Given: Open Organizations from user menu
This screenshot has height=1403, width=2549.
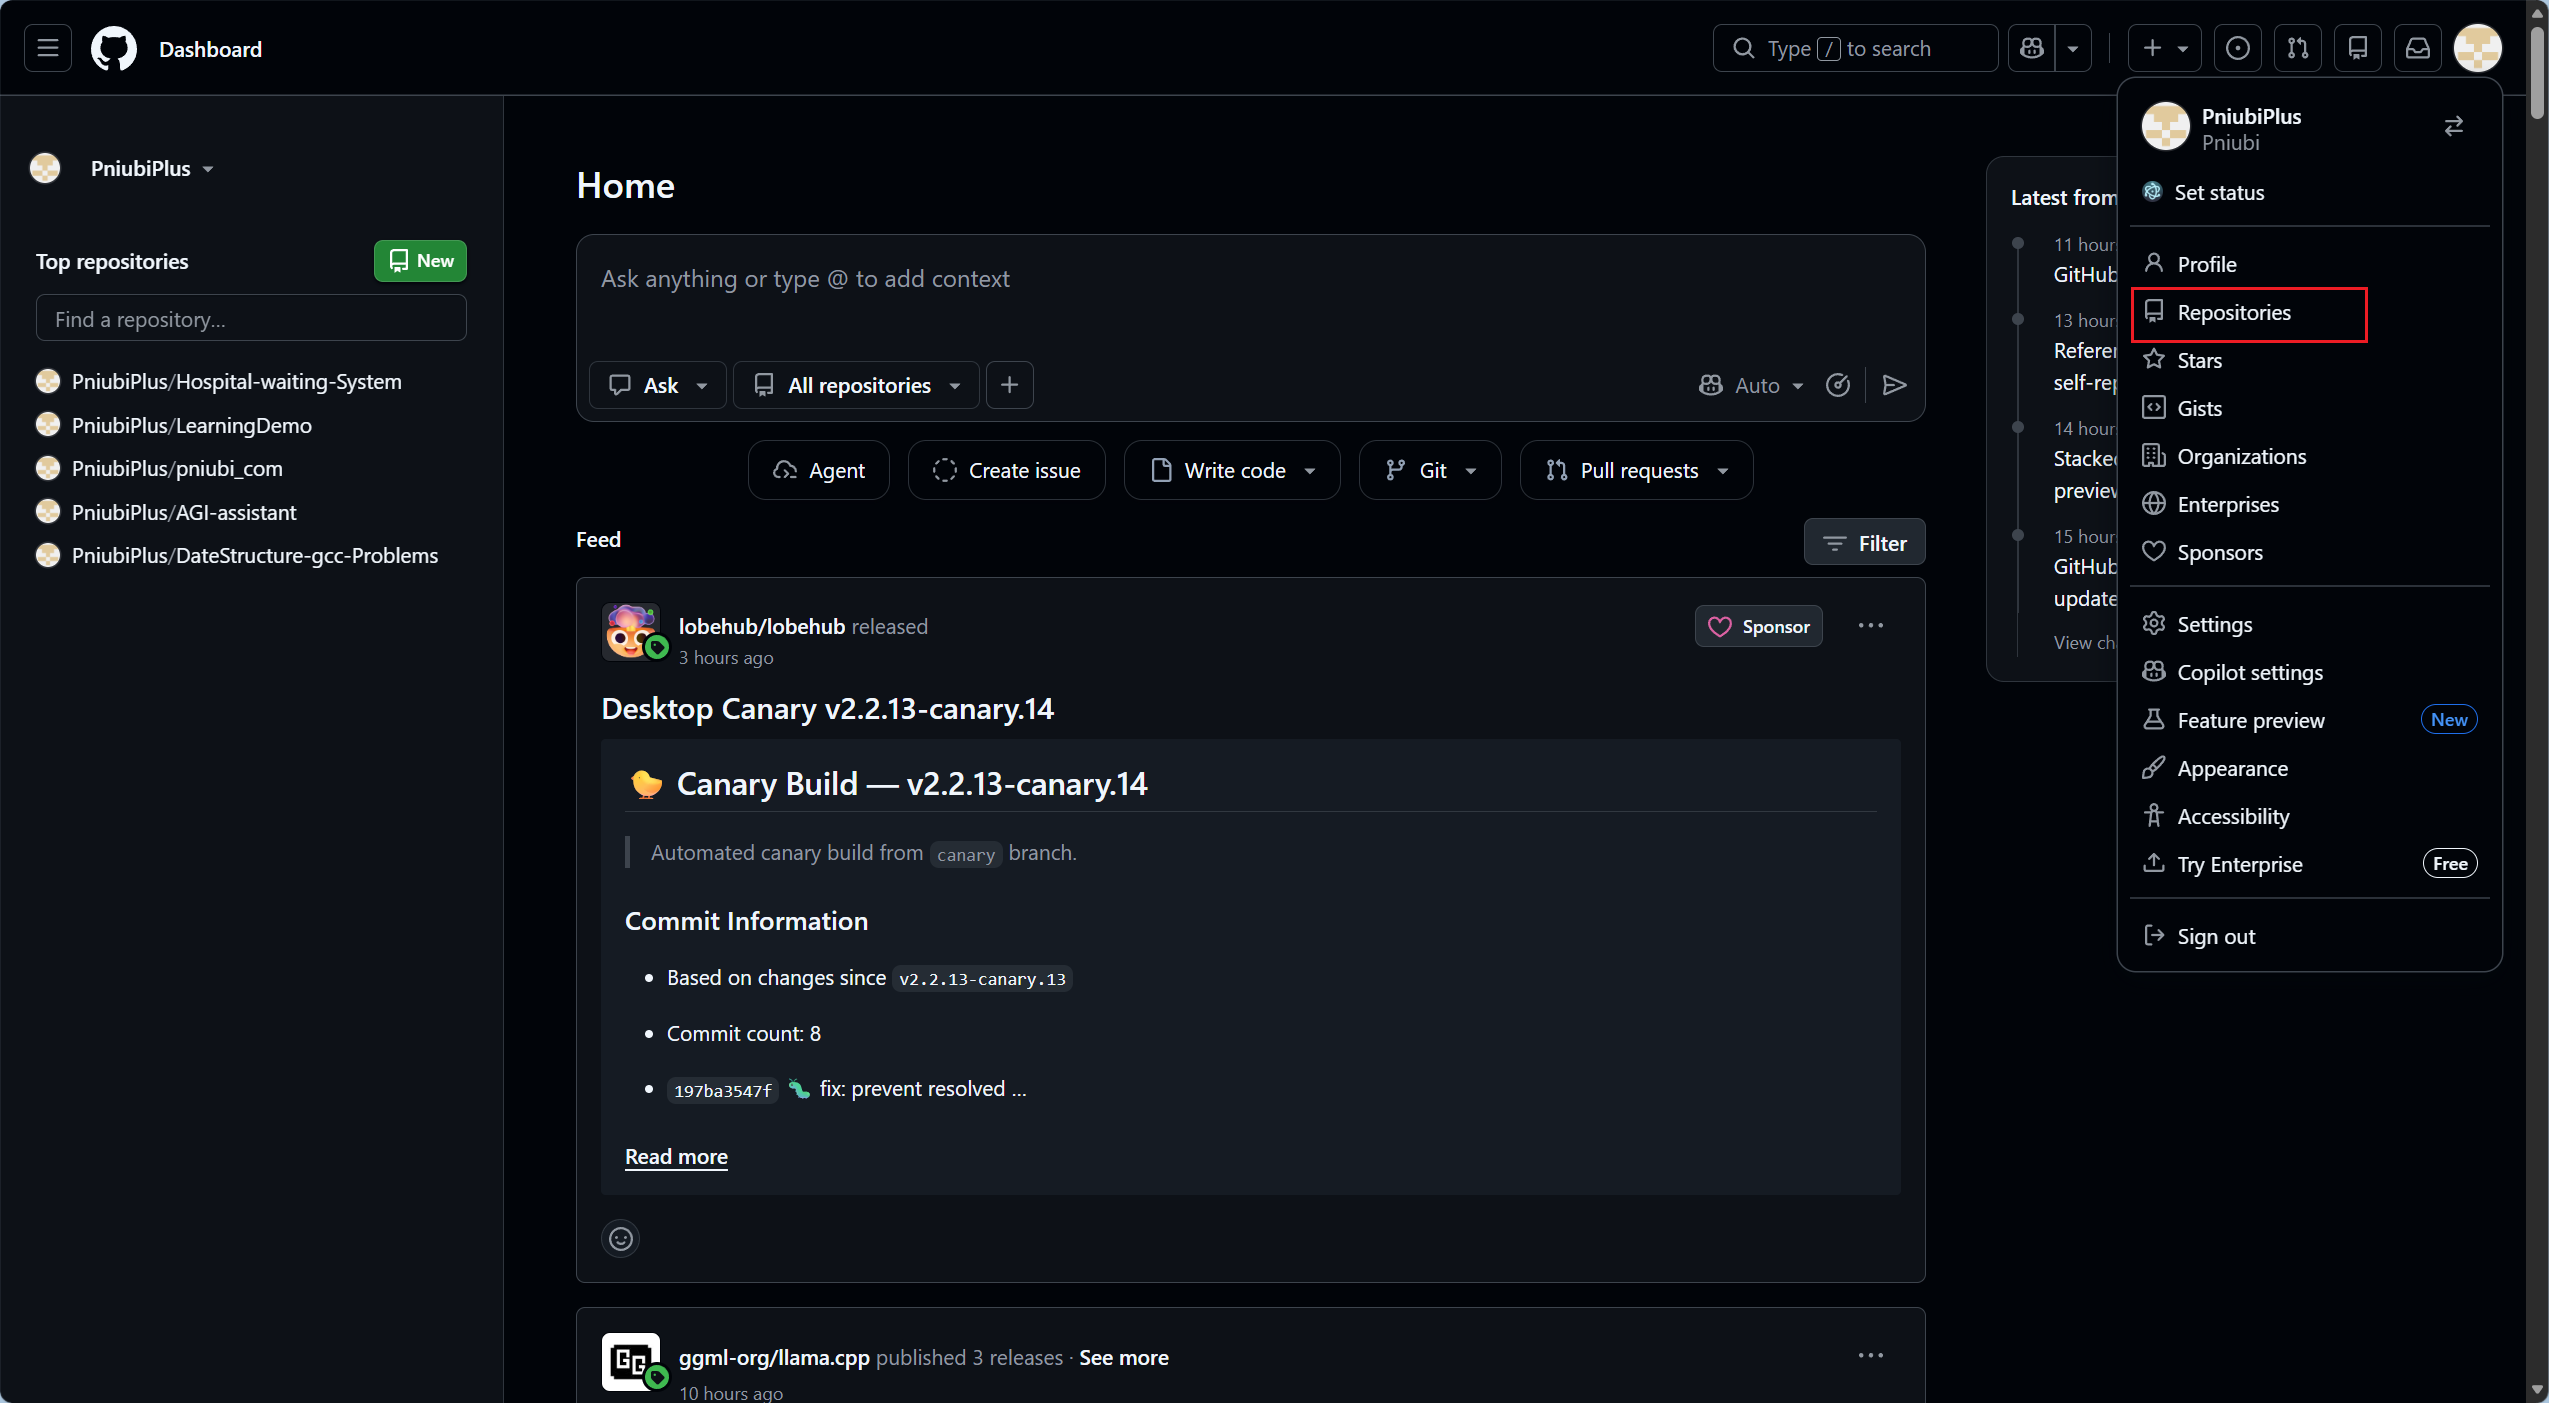Looking at the screenshot, I should click(2310, 456).
